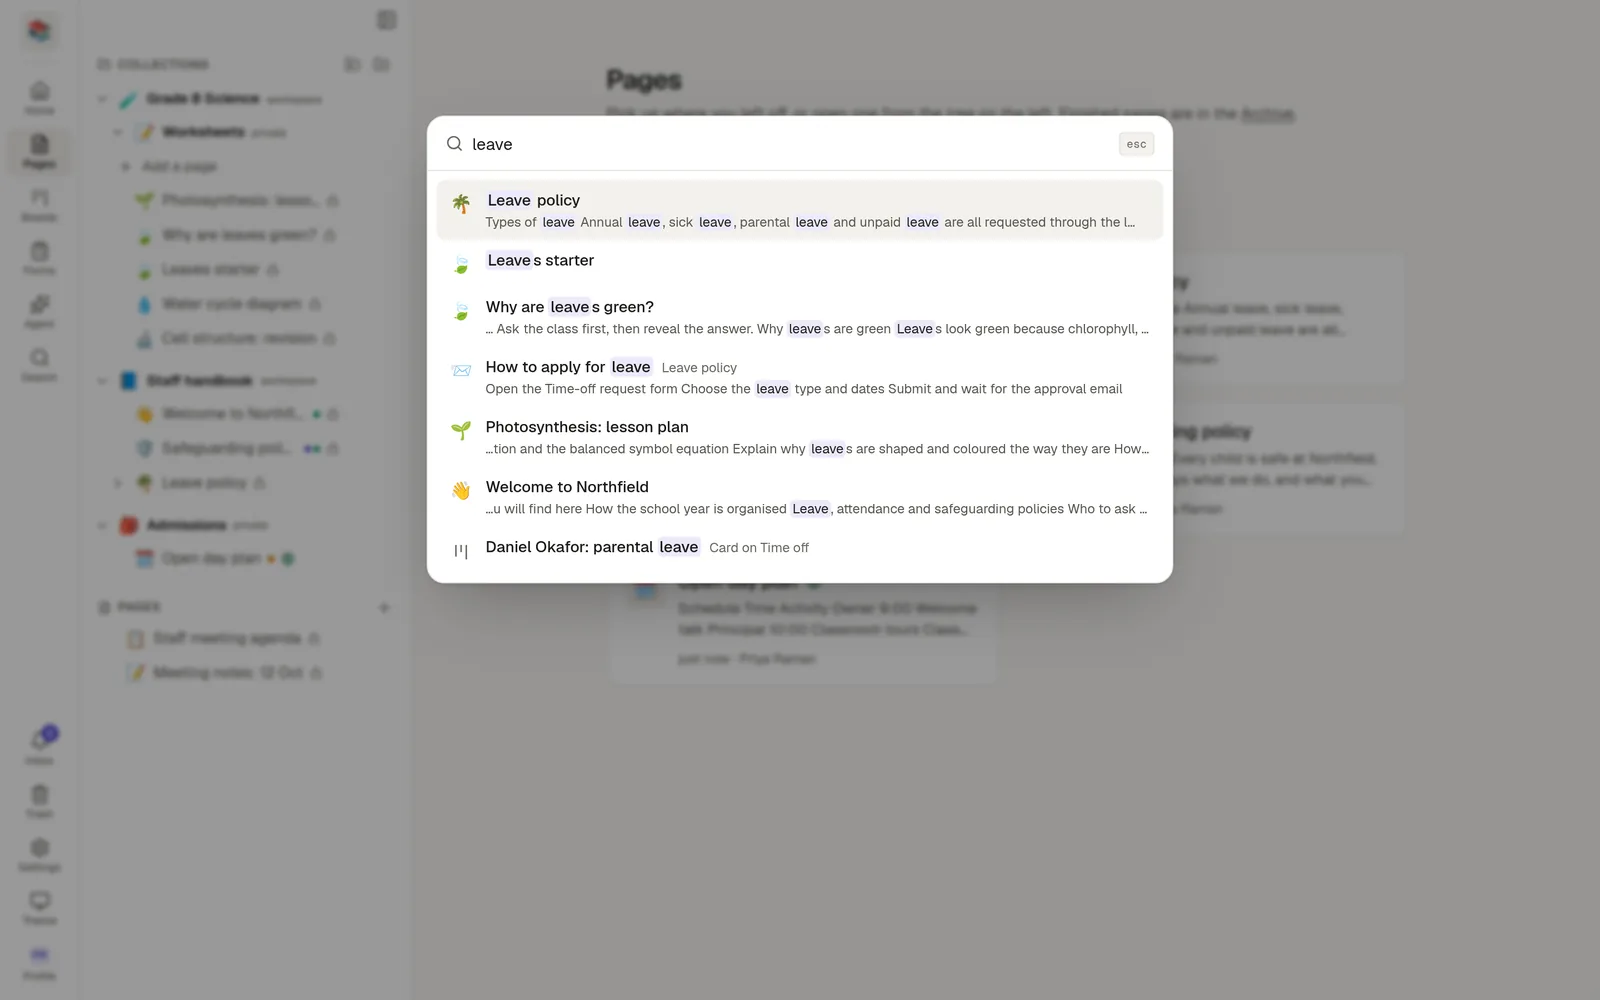Image resolution: width=1600 pixels, height=1000 pixels.
Task: Focus the search field containing "leave"
Action: pyautogui.click(x=790, y=144)
